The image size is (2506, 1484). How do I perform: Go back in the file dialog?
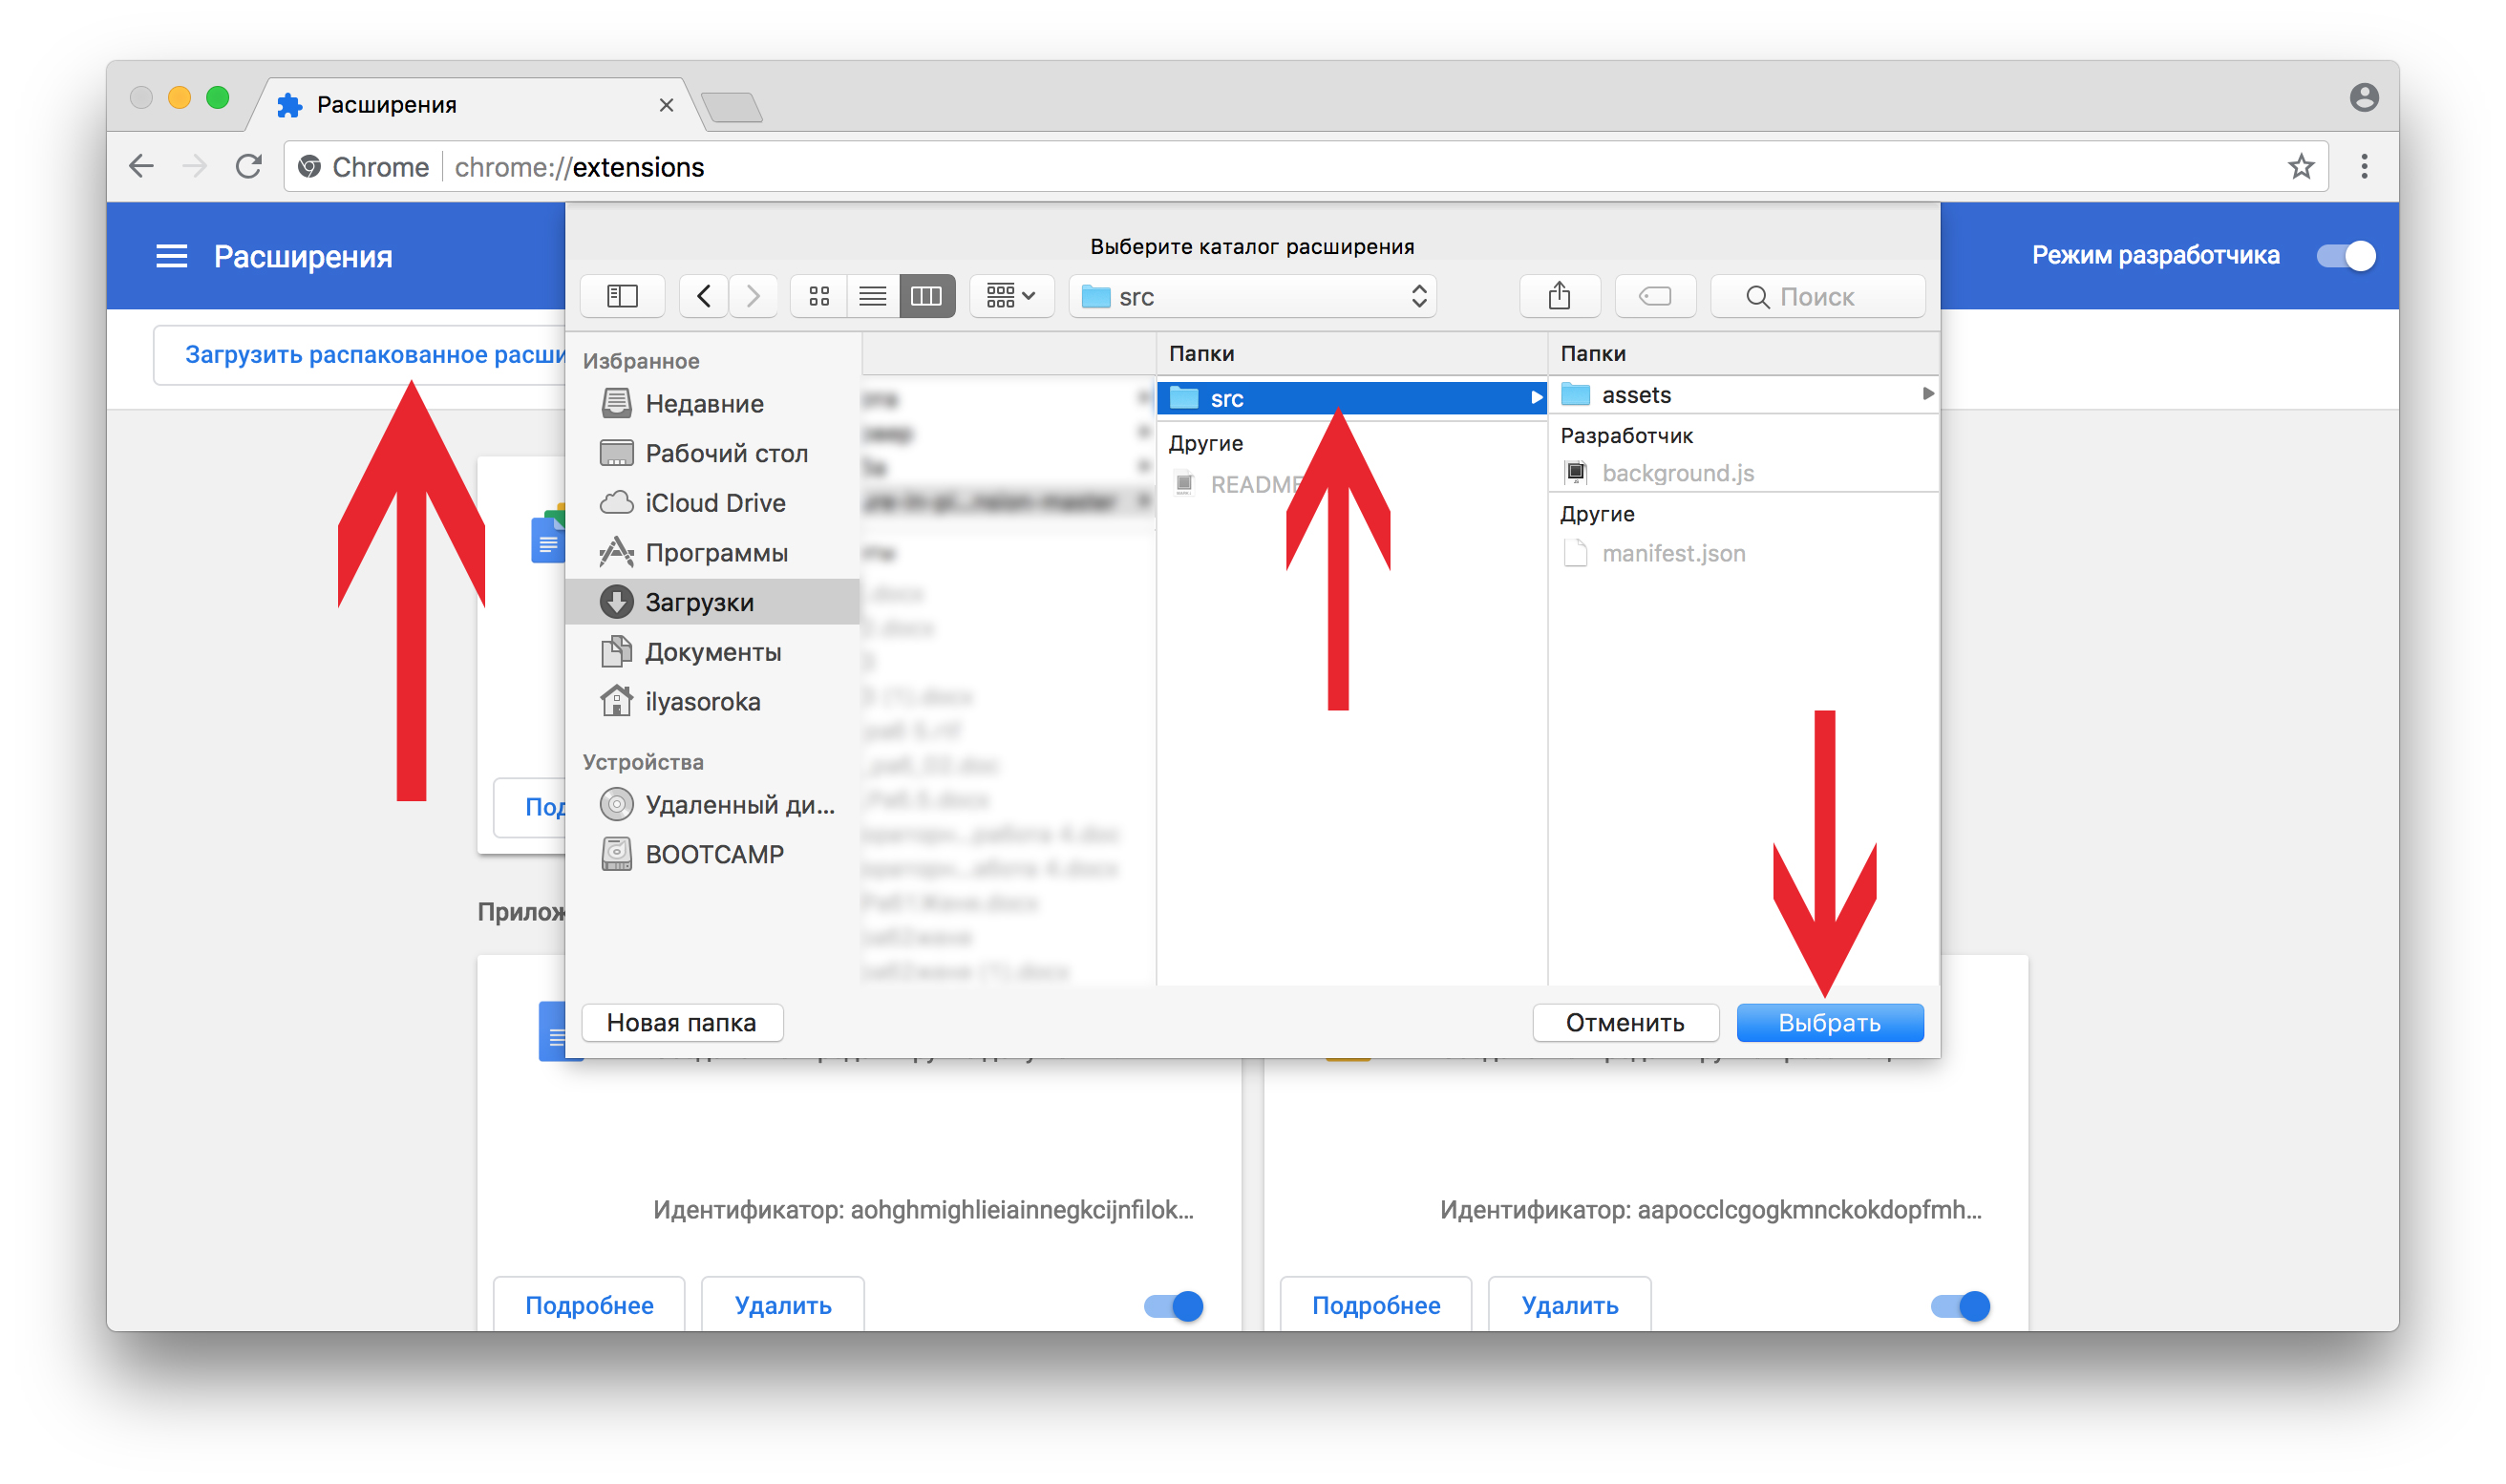(704, 296)
